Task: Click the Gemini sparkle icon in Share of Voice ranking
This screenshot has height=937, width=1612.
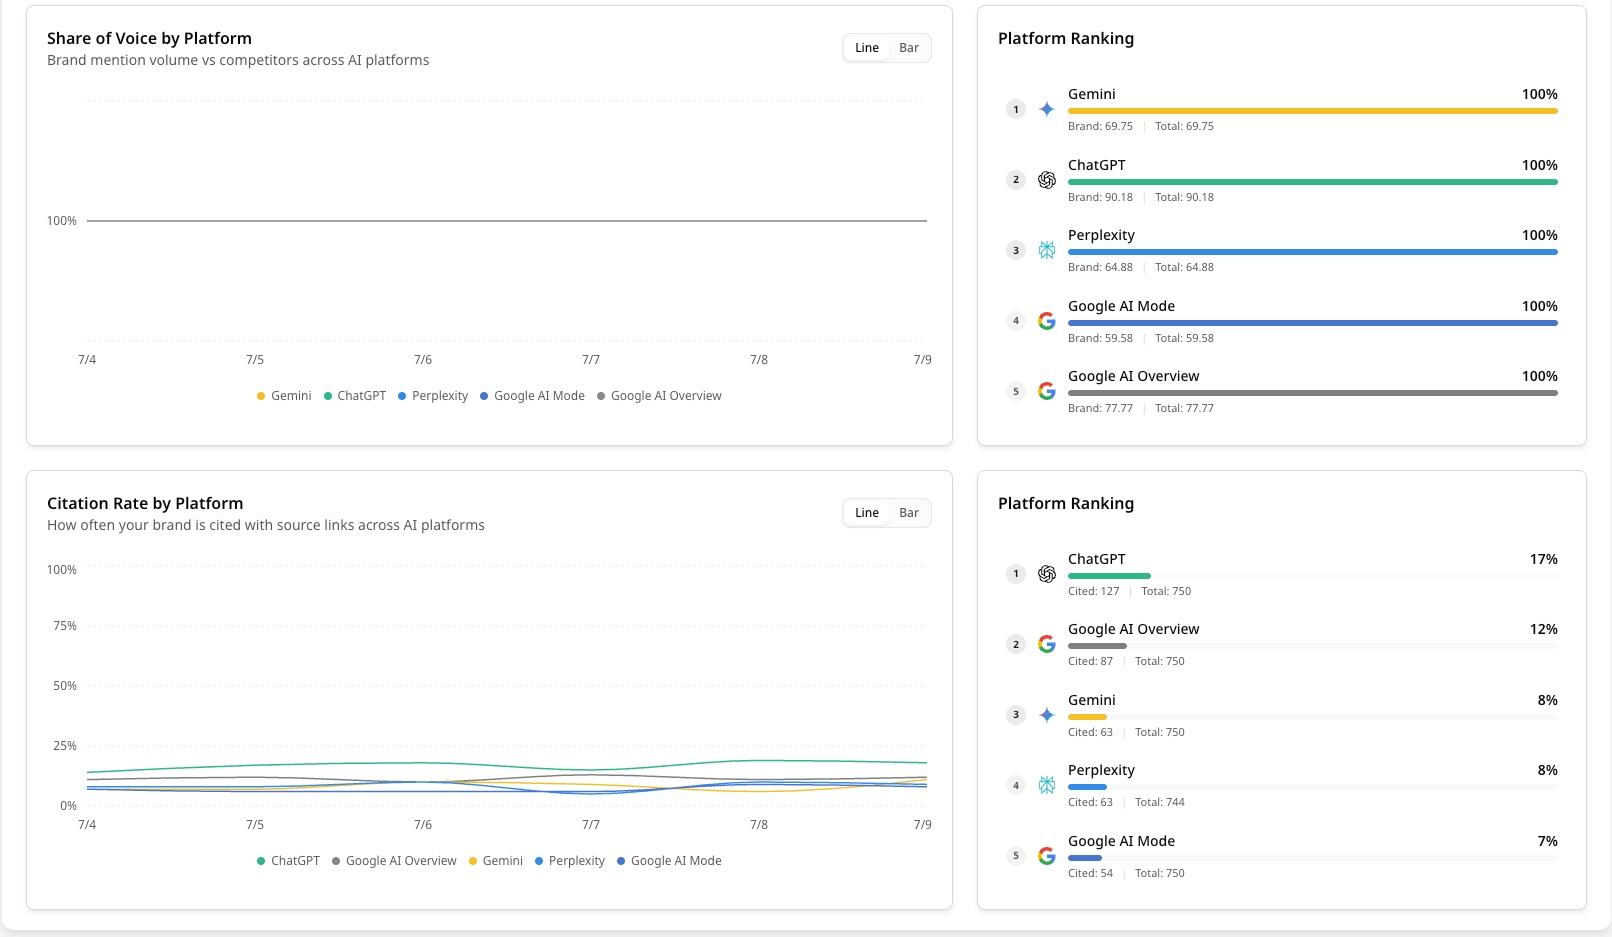Action: coord(1047,109)
